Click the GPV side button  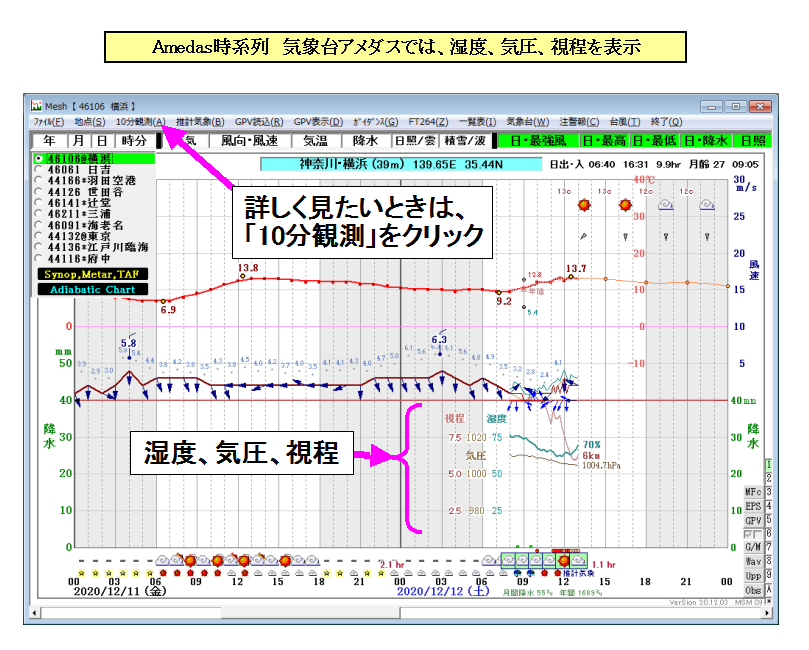pos(753,521)
